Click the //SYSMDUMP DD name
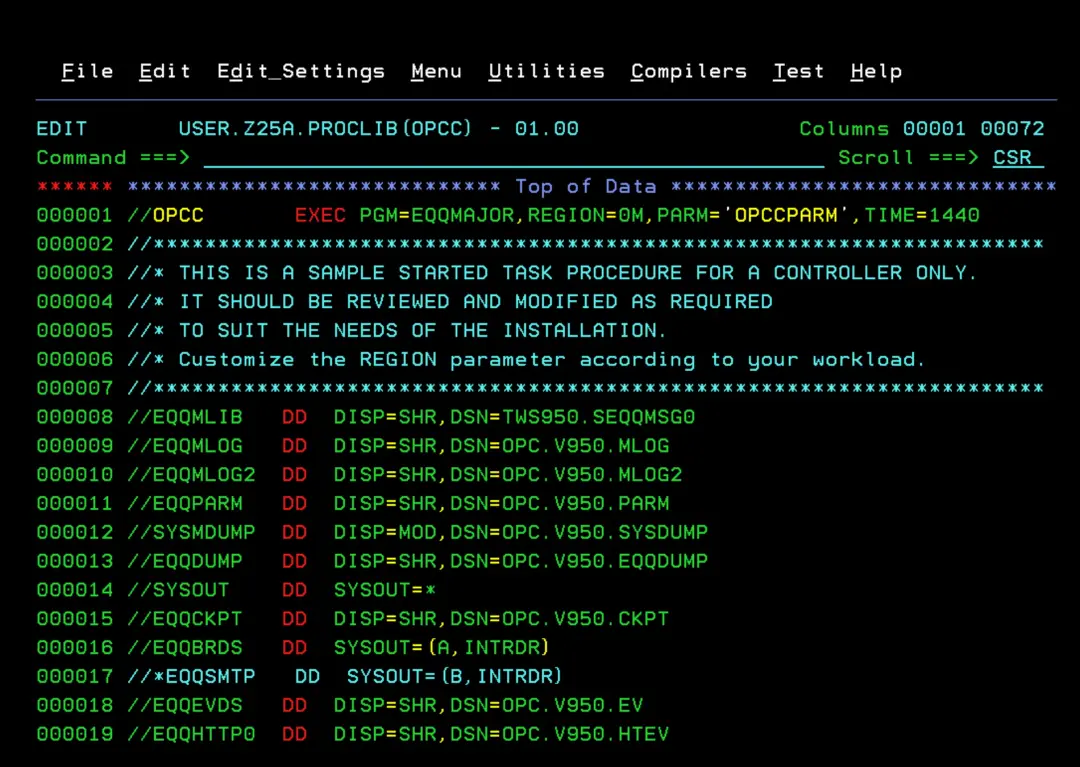The width and height of the screenshot is (1080, 767). pyautogui.click(x=191, y=534)
